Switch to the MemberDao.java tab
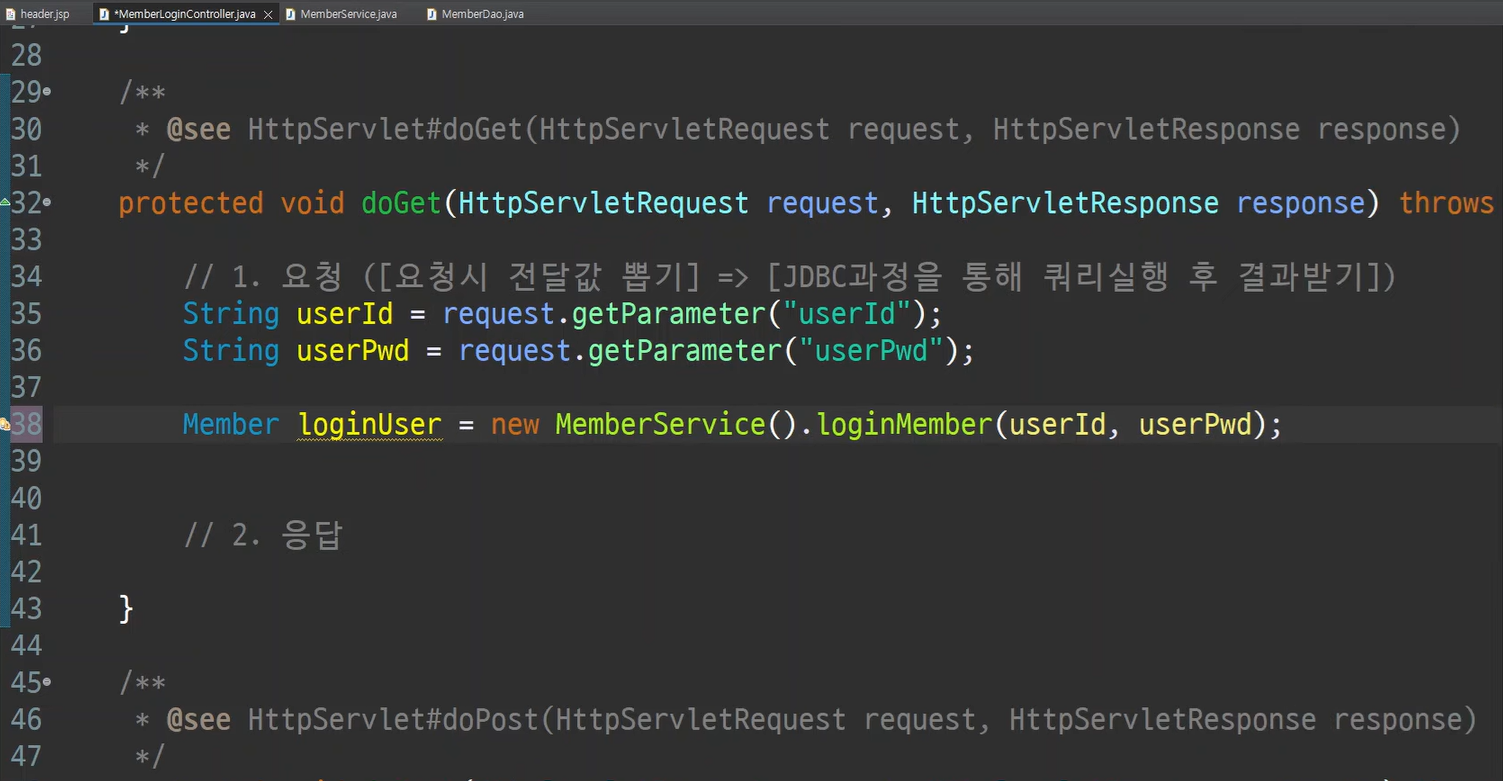 (474, 14)
